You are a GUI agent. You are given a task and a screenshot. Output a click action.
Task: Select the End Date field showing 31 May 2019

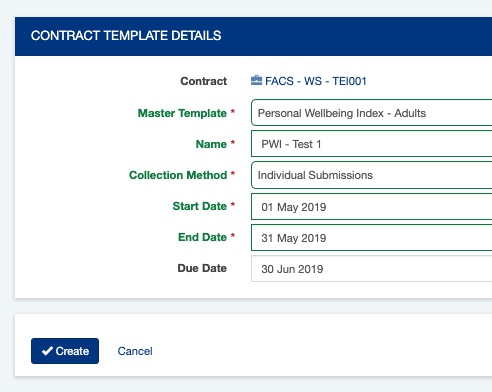click(371, 237)
